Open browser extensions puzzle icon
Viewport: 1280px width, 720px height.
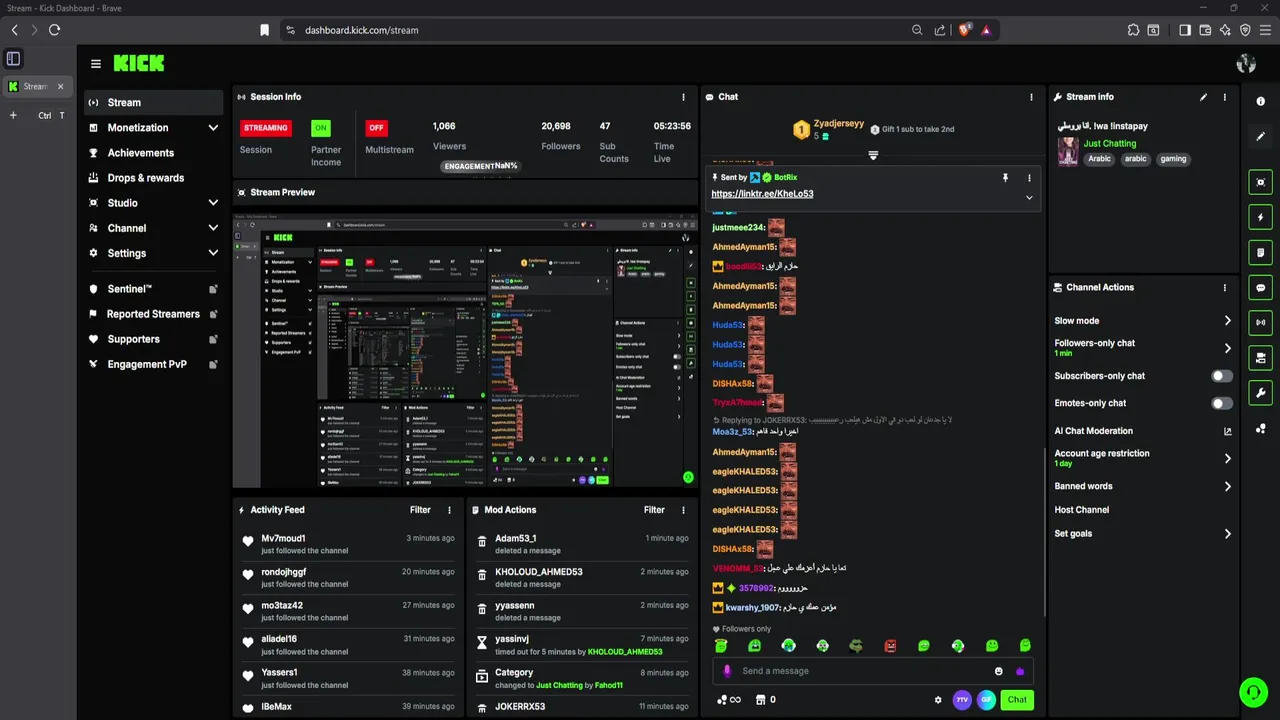[x=1133, y=30]
